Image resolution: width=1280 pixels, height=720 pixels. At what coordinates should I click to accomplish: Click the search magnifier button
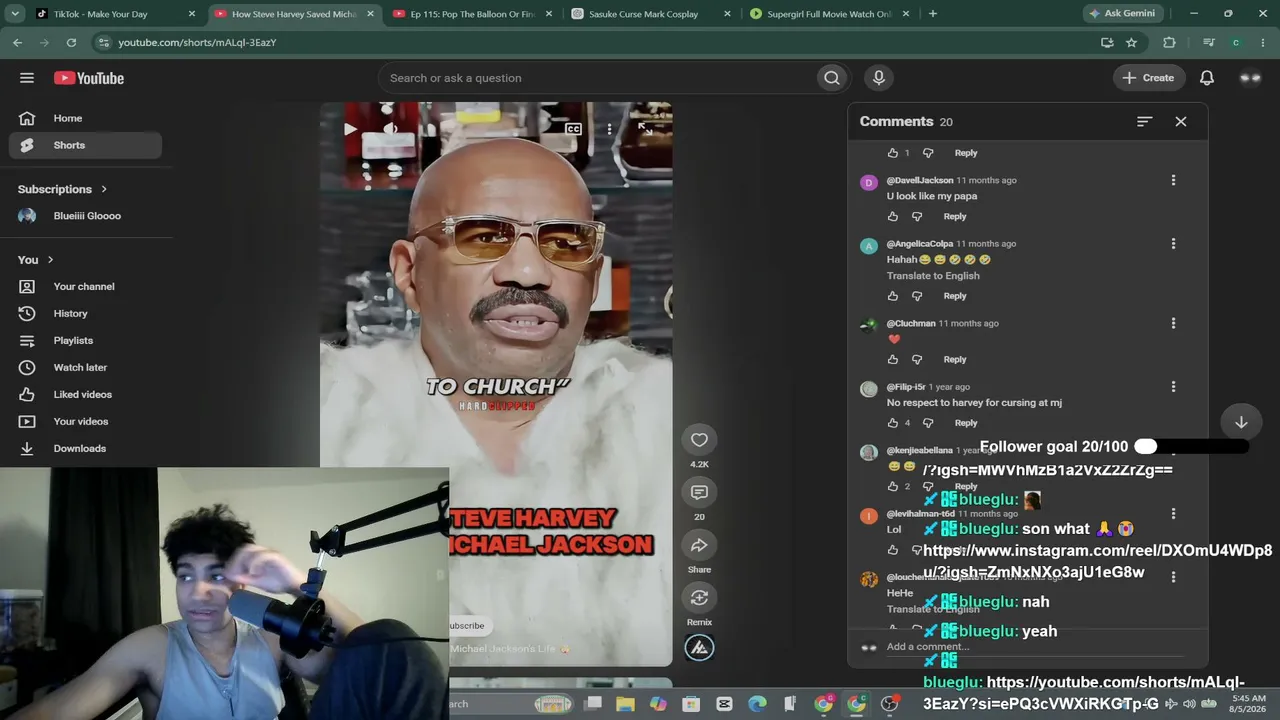(831, 78)
